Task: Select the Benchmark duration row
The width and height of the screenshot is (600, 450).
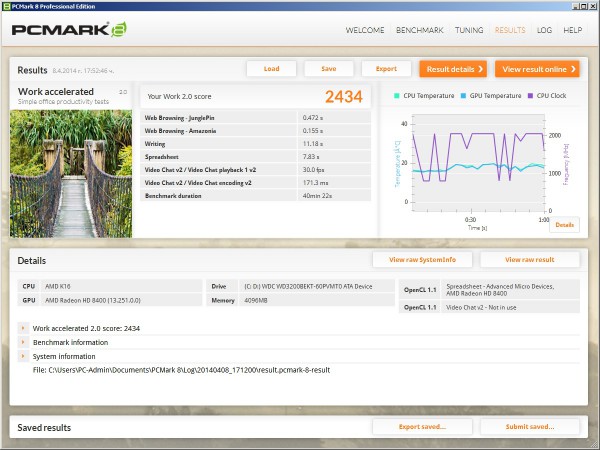Action: pyautogui.click(x=255, y=196)
